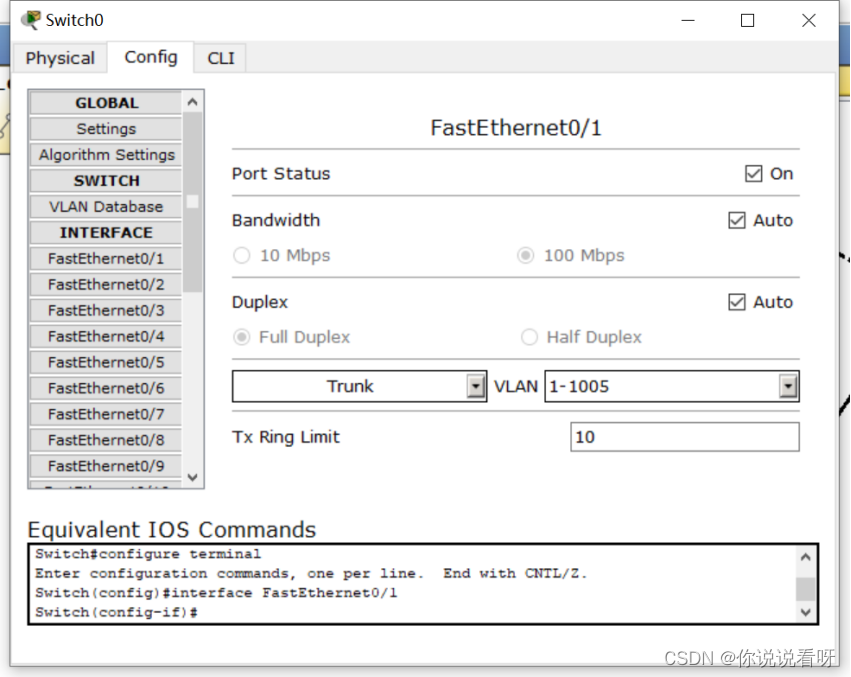Switch to the Config tab
Image resolution: width=851 pixels, height=677 pixels.
[151, 57]
